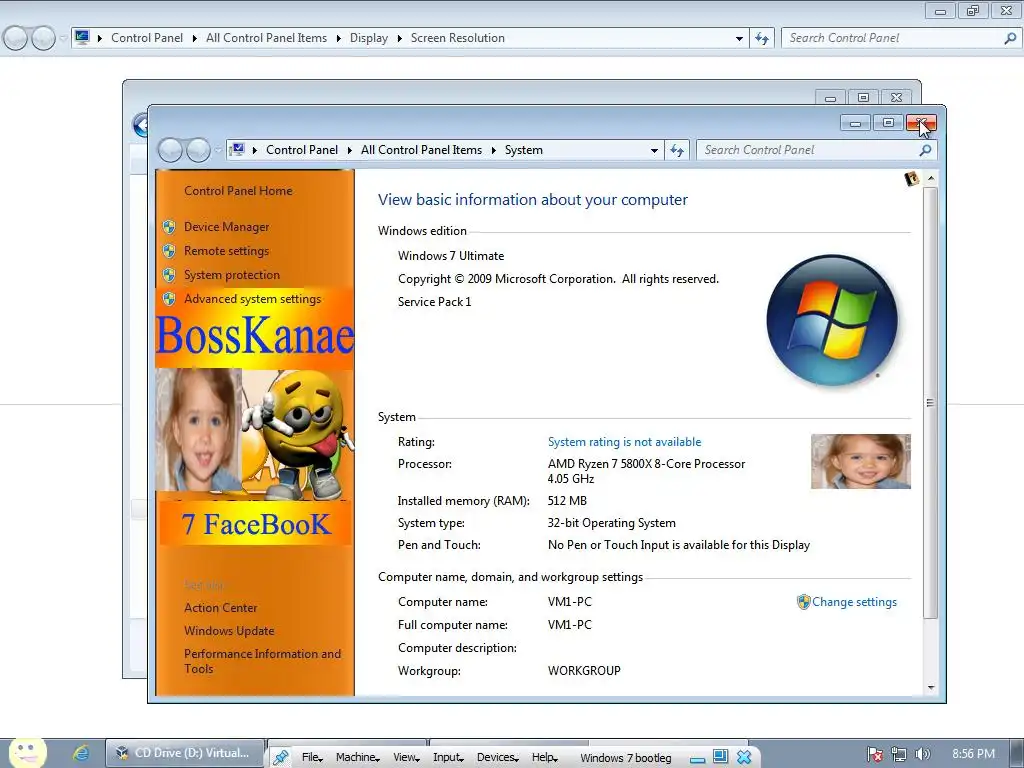Click the Device Manager shield icon
This screenshot has width=1024, height=768.
pyautogui.click(x=169, y=227)
